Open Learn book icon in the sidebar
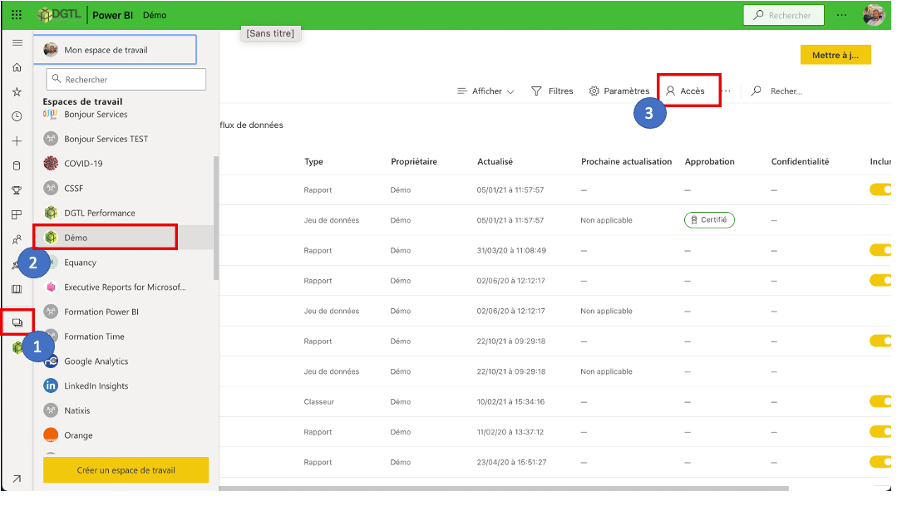 (17, 289)
